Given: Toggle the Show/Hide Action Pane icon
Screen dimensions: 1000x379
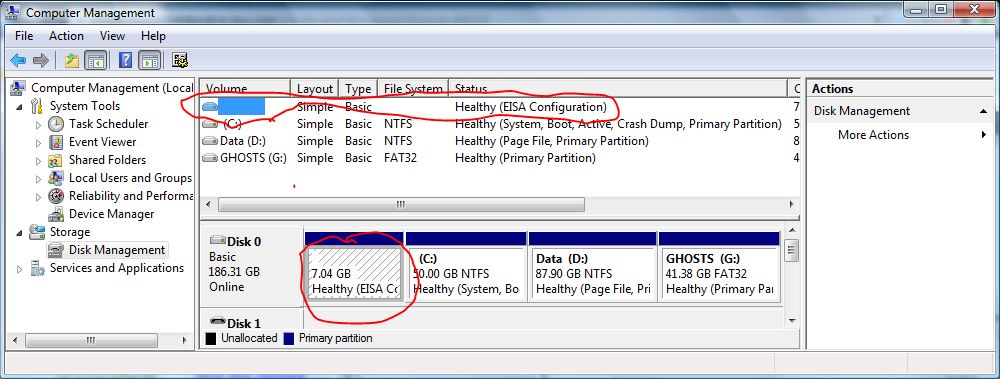Looking at the screenshot, I should [150, 61].
